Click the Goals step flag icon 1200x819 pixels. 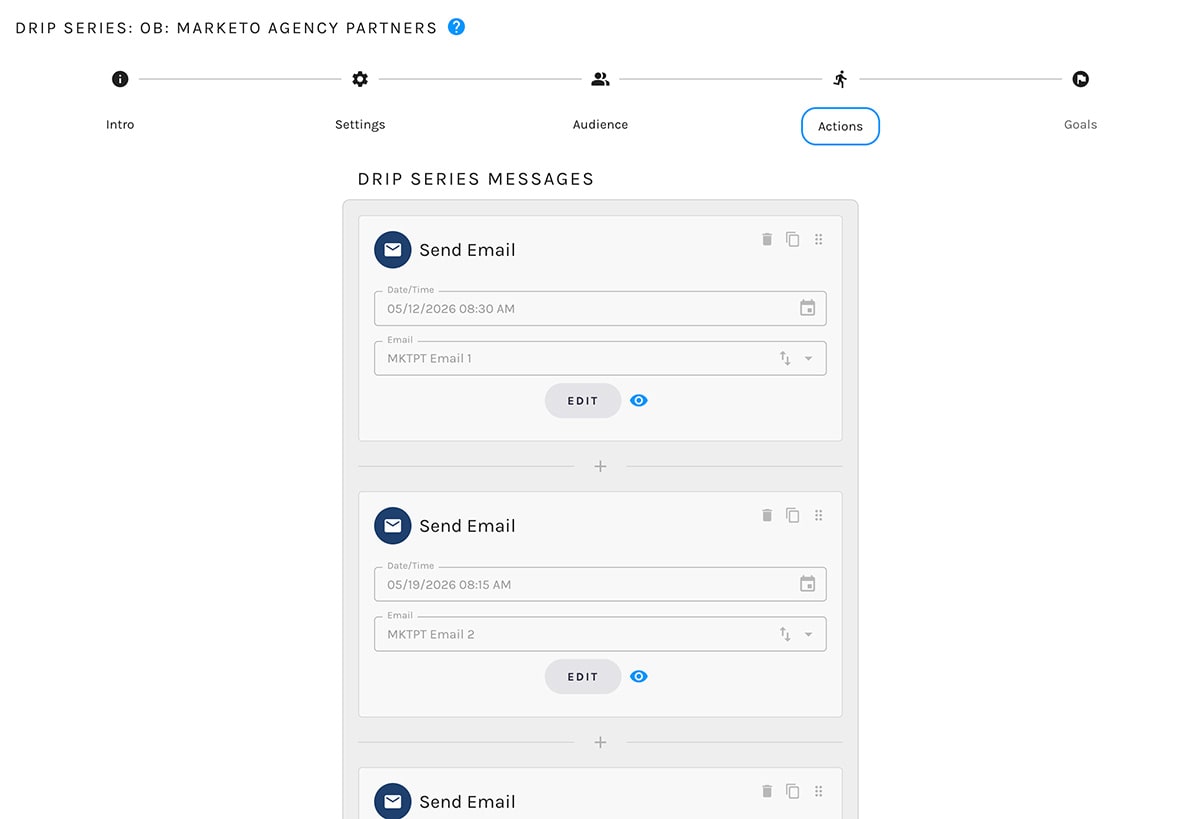(x=1080, y=79)
